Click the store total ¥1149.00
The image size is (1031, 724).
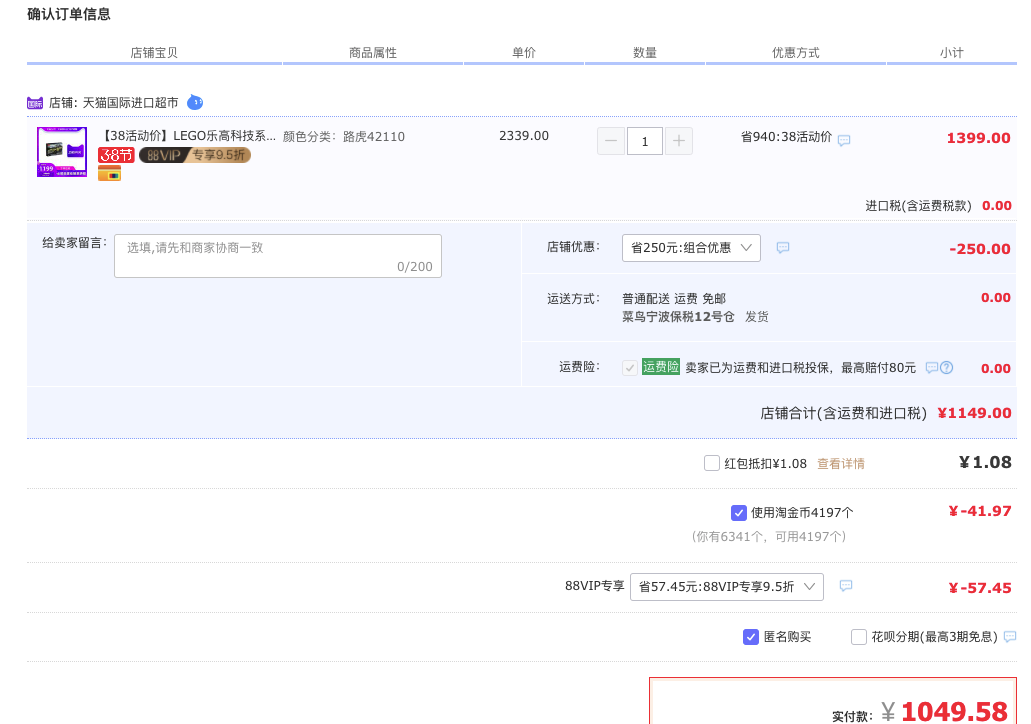pos(974,413)
